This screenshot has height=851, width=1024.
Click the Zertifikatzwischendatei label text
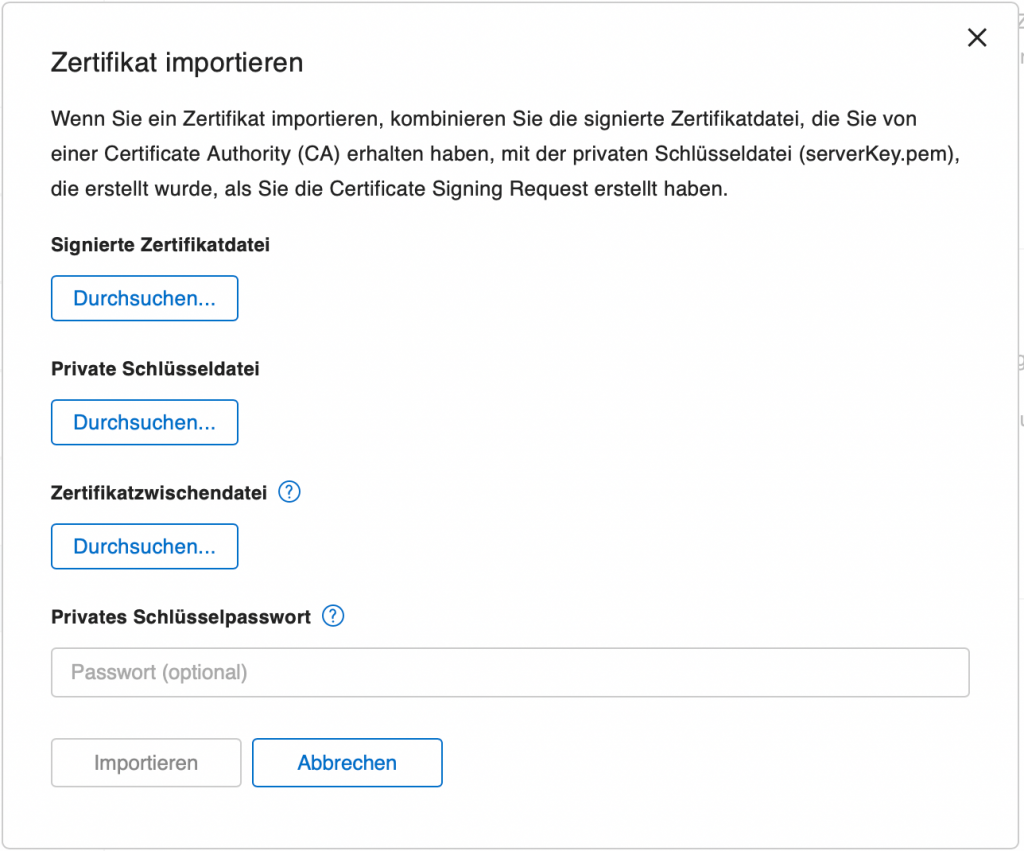point(159,493)
